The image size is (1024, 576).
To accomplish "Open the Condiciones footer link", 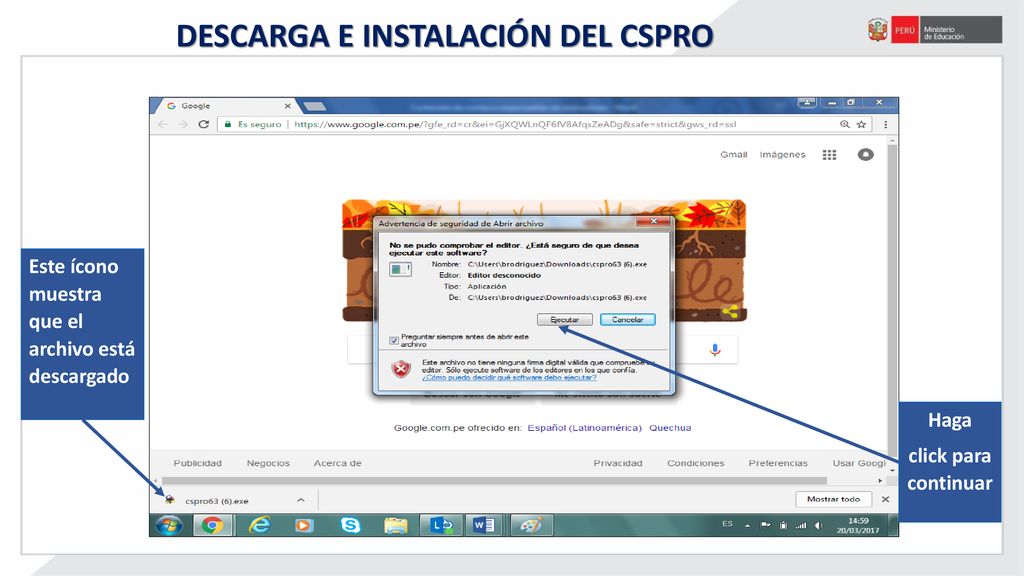I will click(696, 463).
